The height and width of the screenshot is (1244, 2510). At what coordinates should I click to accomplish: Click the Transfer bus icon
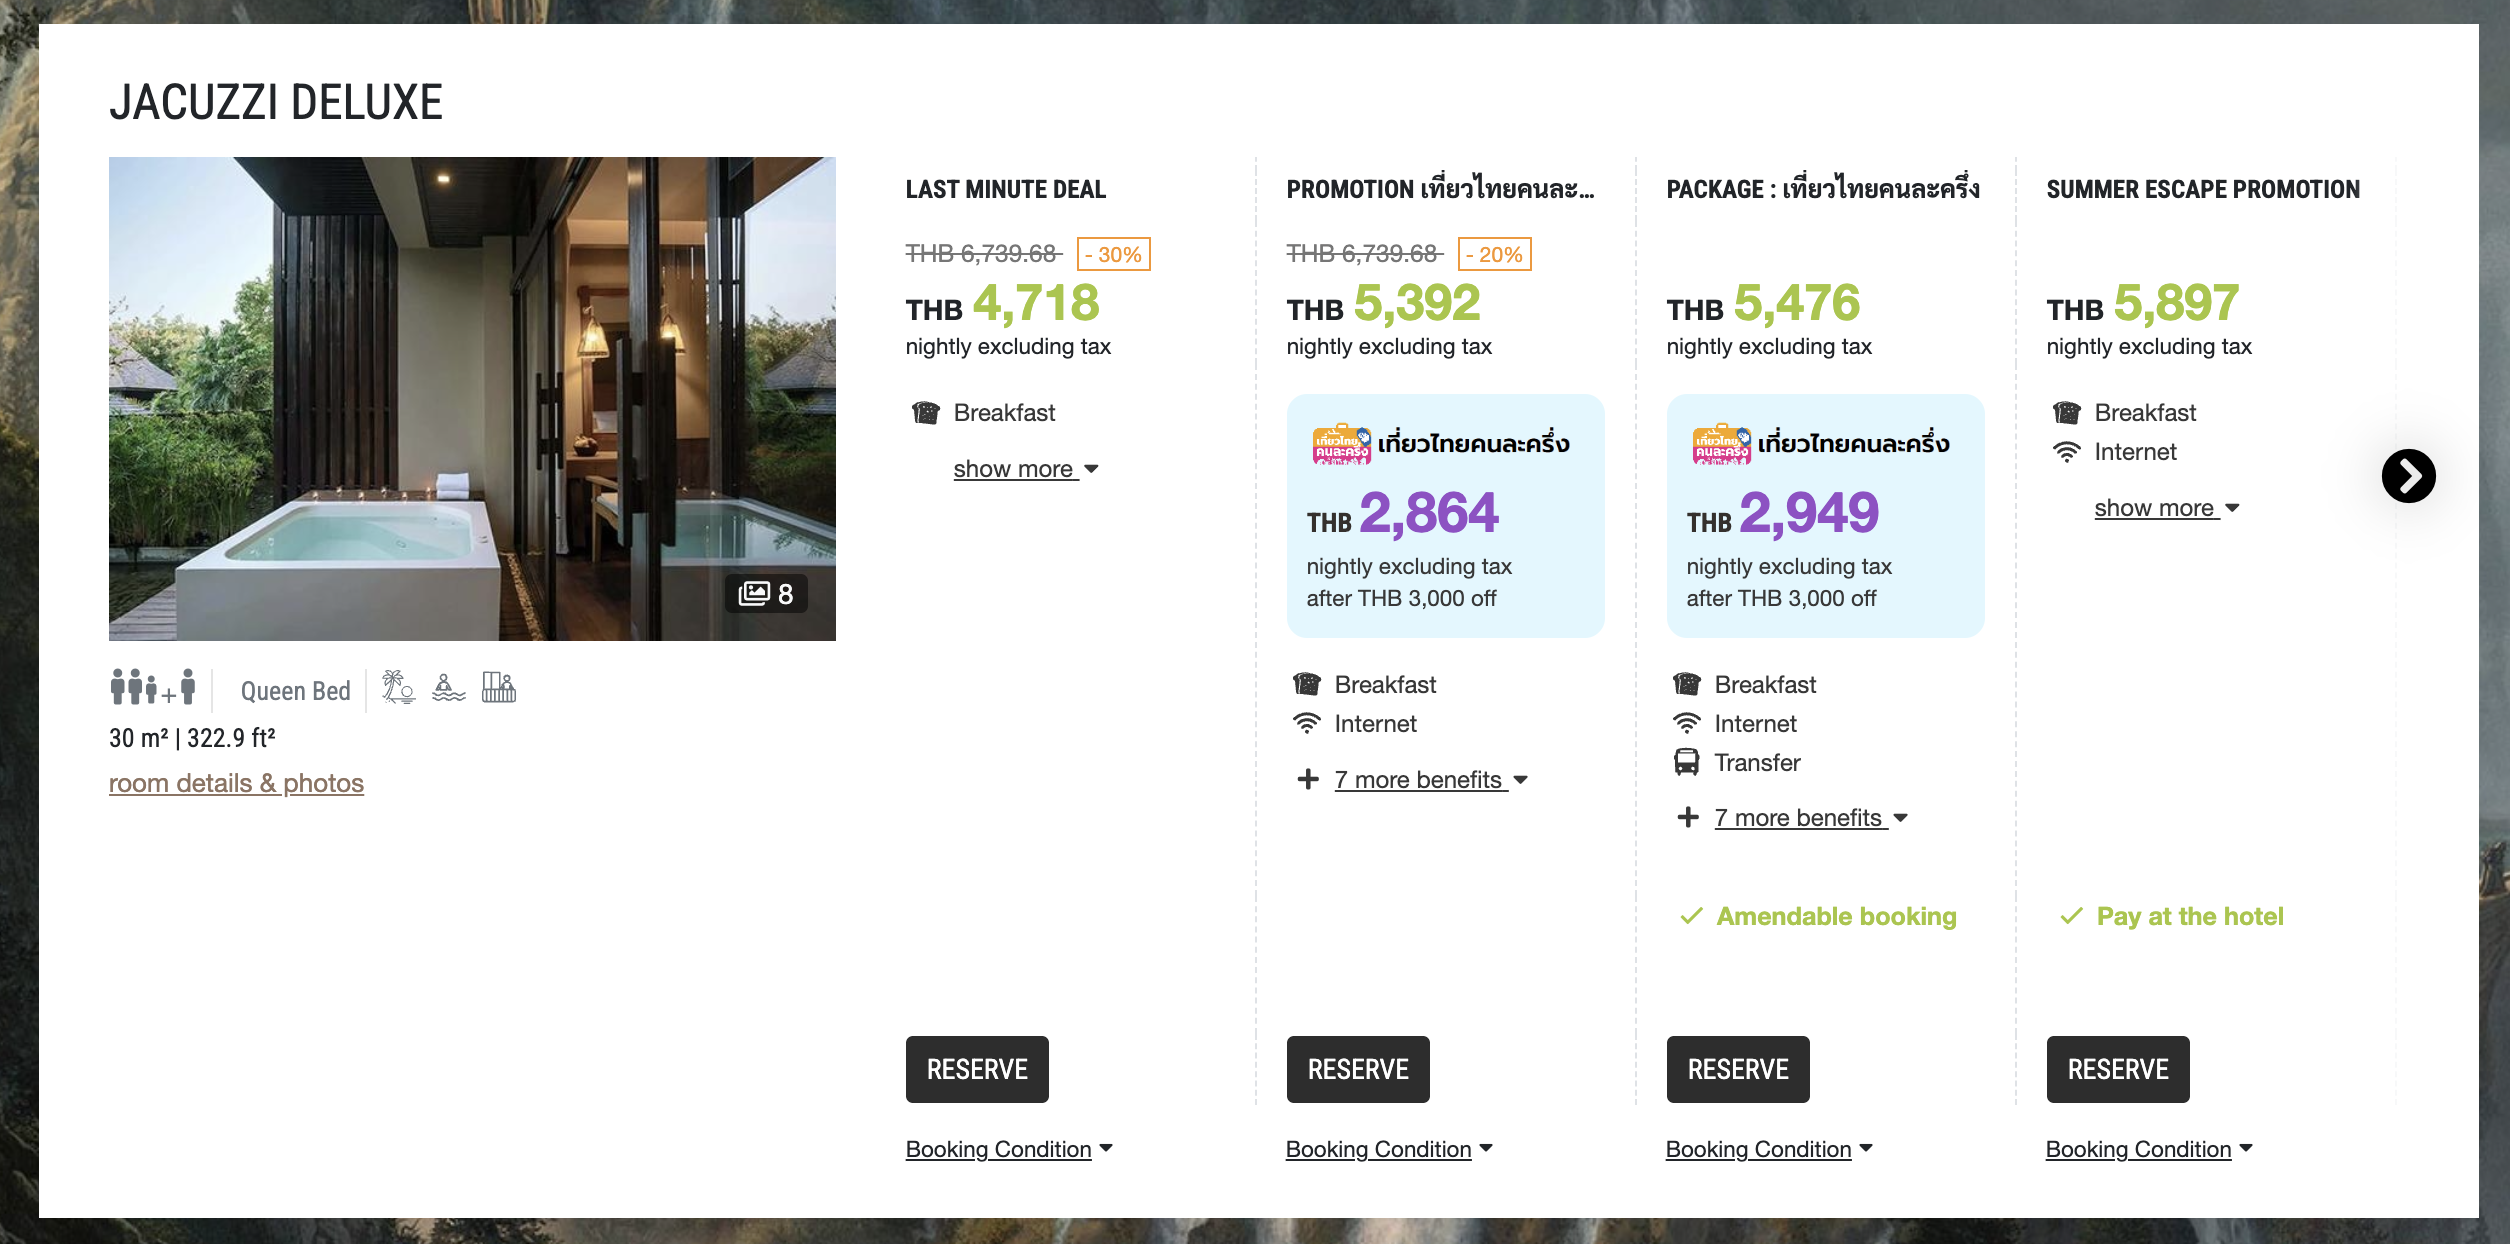point(1686,763)
